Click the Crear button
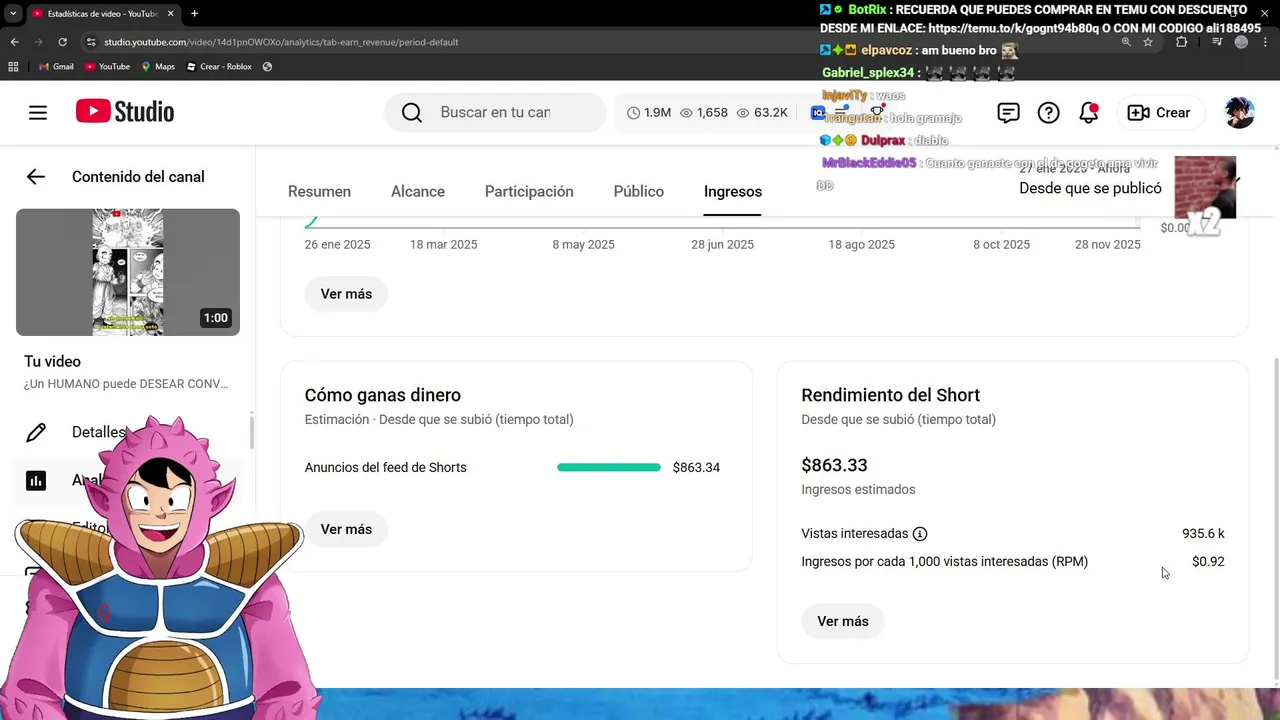This screenshot has width=1280, height=720. pyautogui.click(x=1159, y=113)
